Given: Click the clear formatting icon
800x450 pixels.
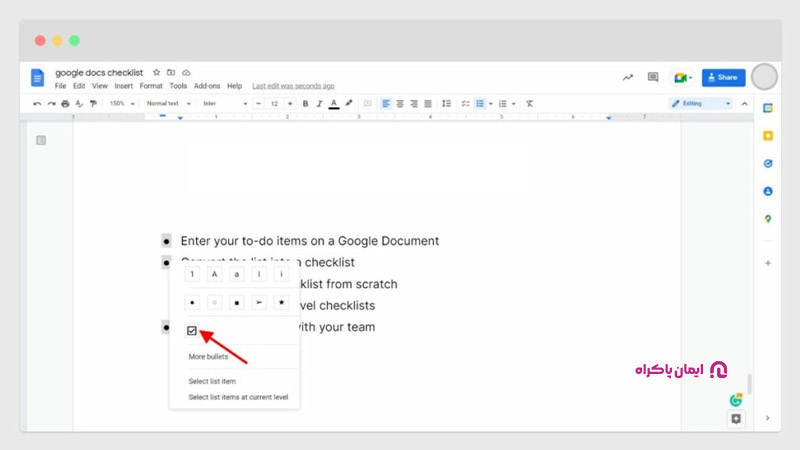Looking at the screenshot, I should (x=529, y=103).
